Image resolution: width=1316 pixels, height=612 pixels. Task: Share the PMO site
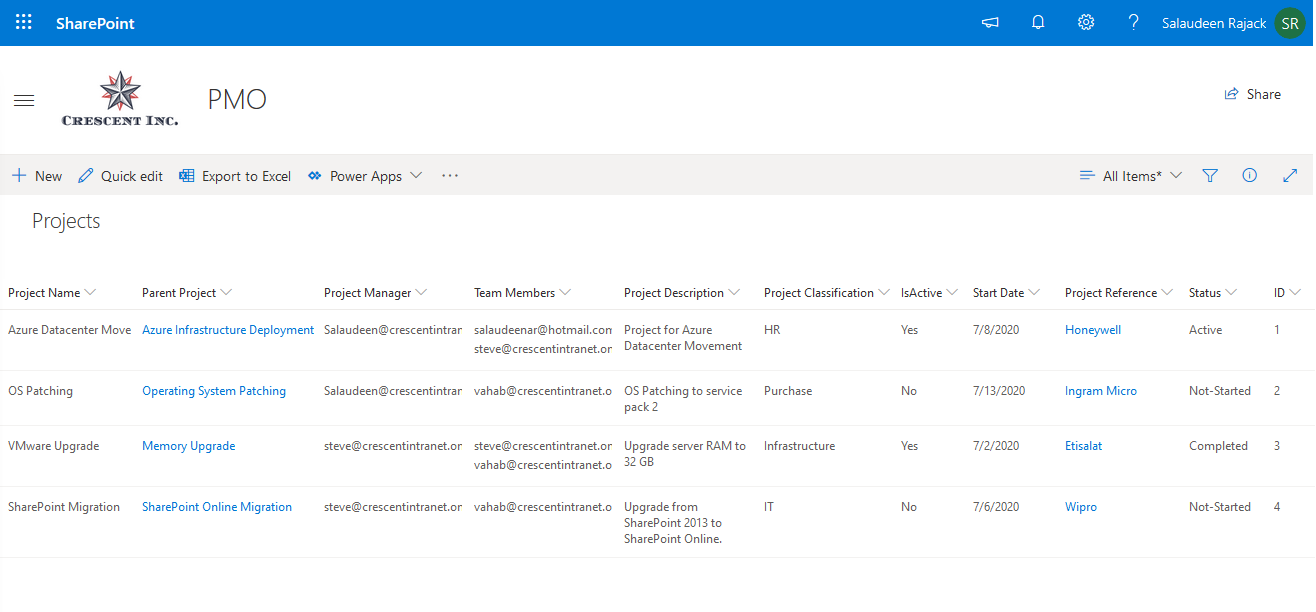(1252, 94)
